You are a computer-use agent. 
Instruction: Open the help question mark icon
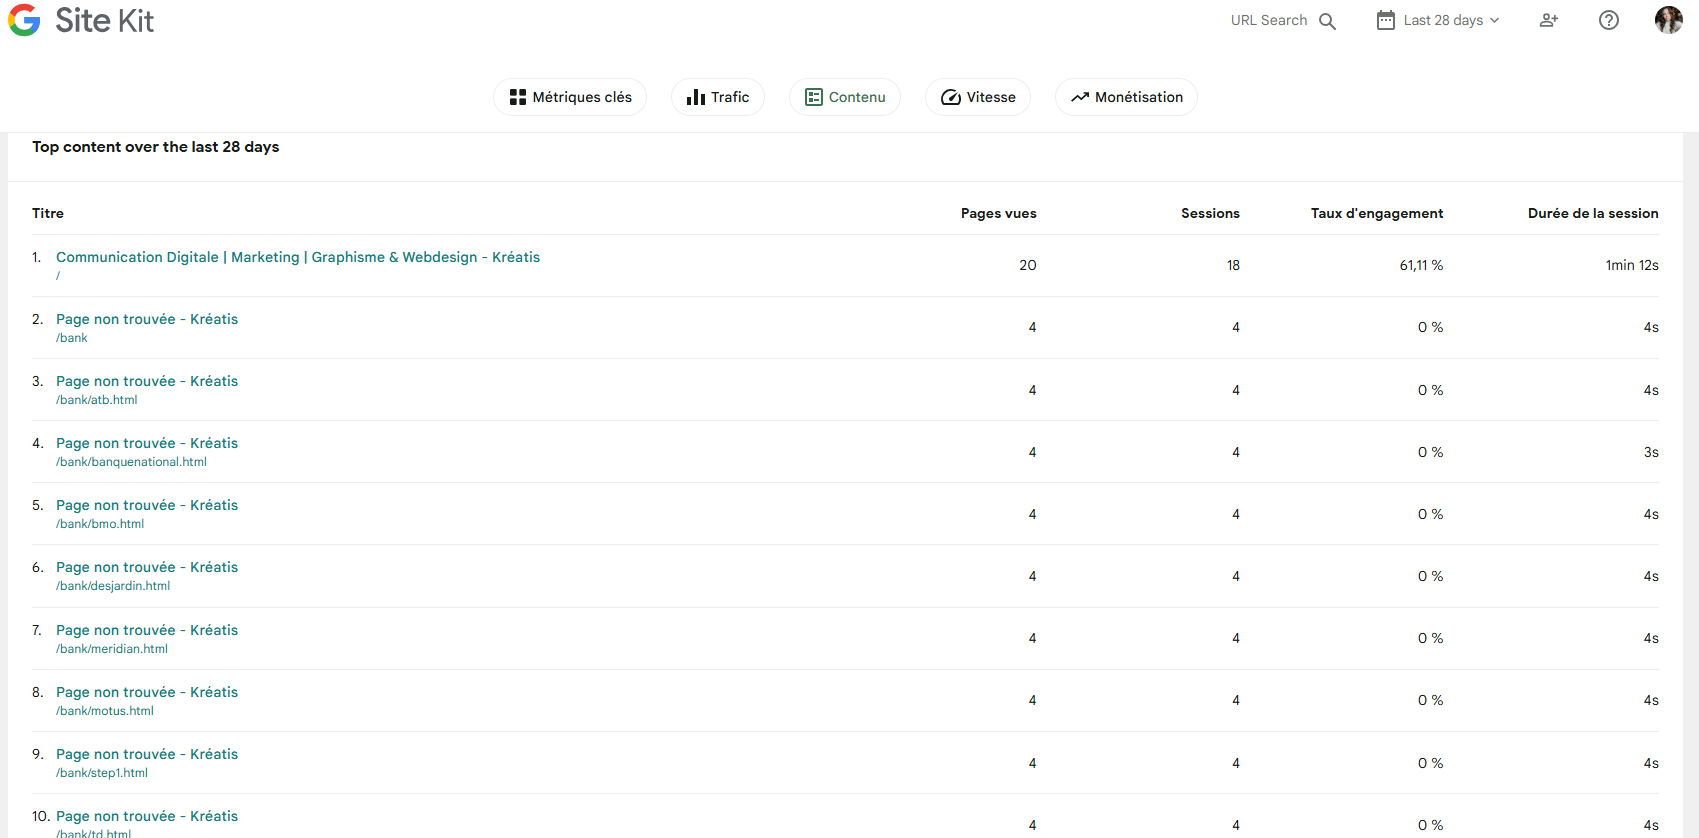[x=1608, y=20]
